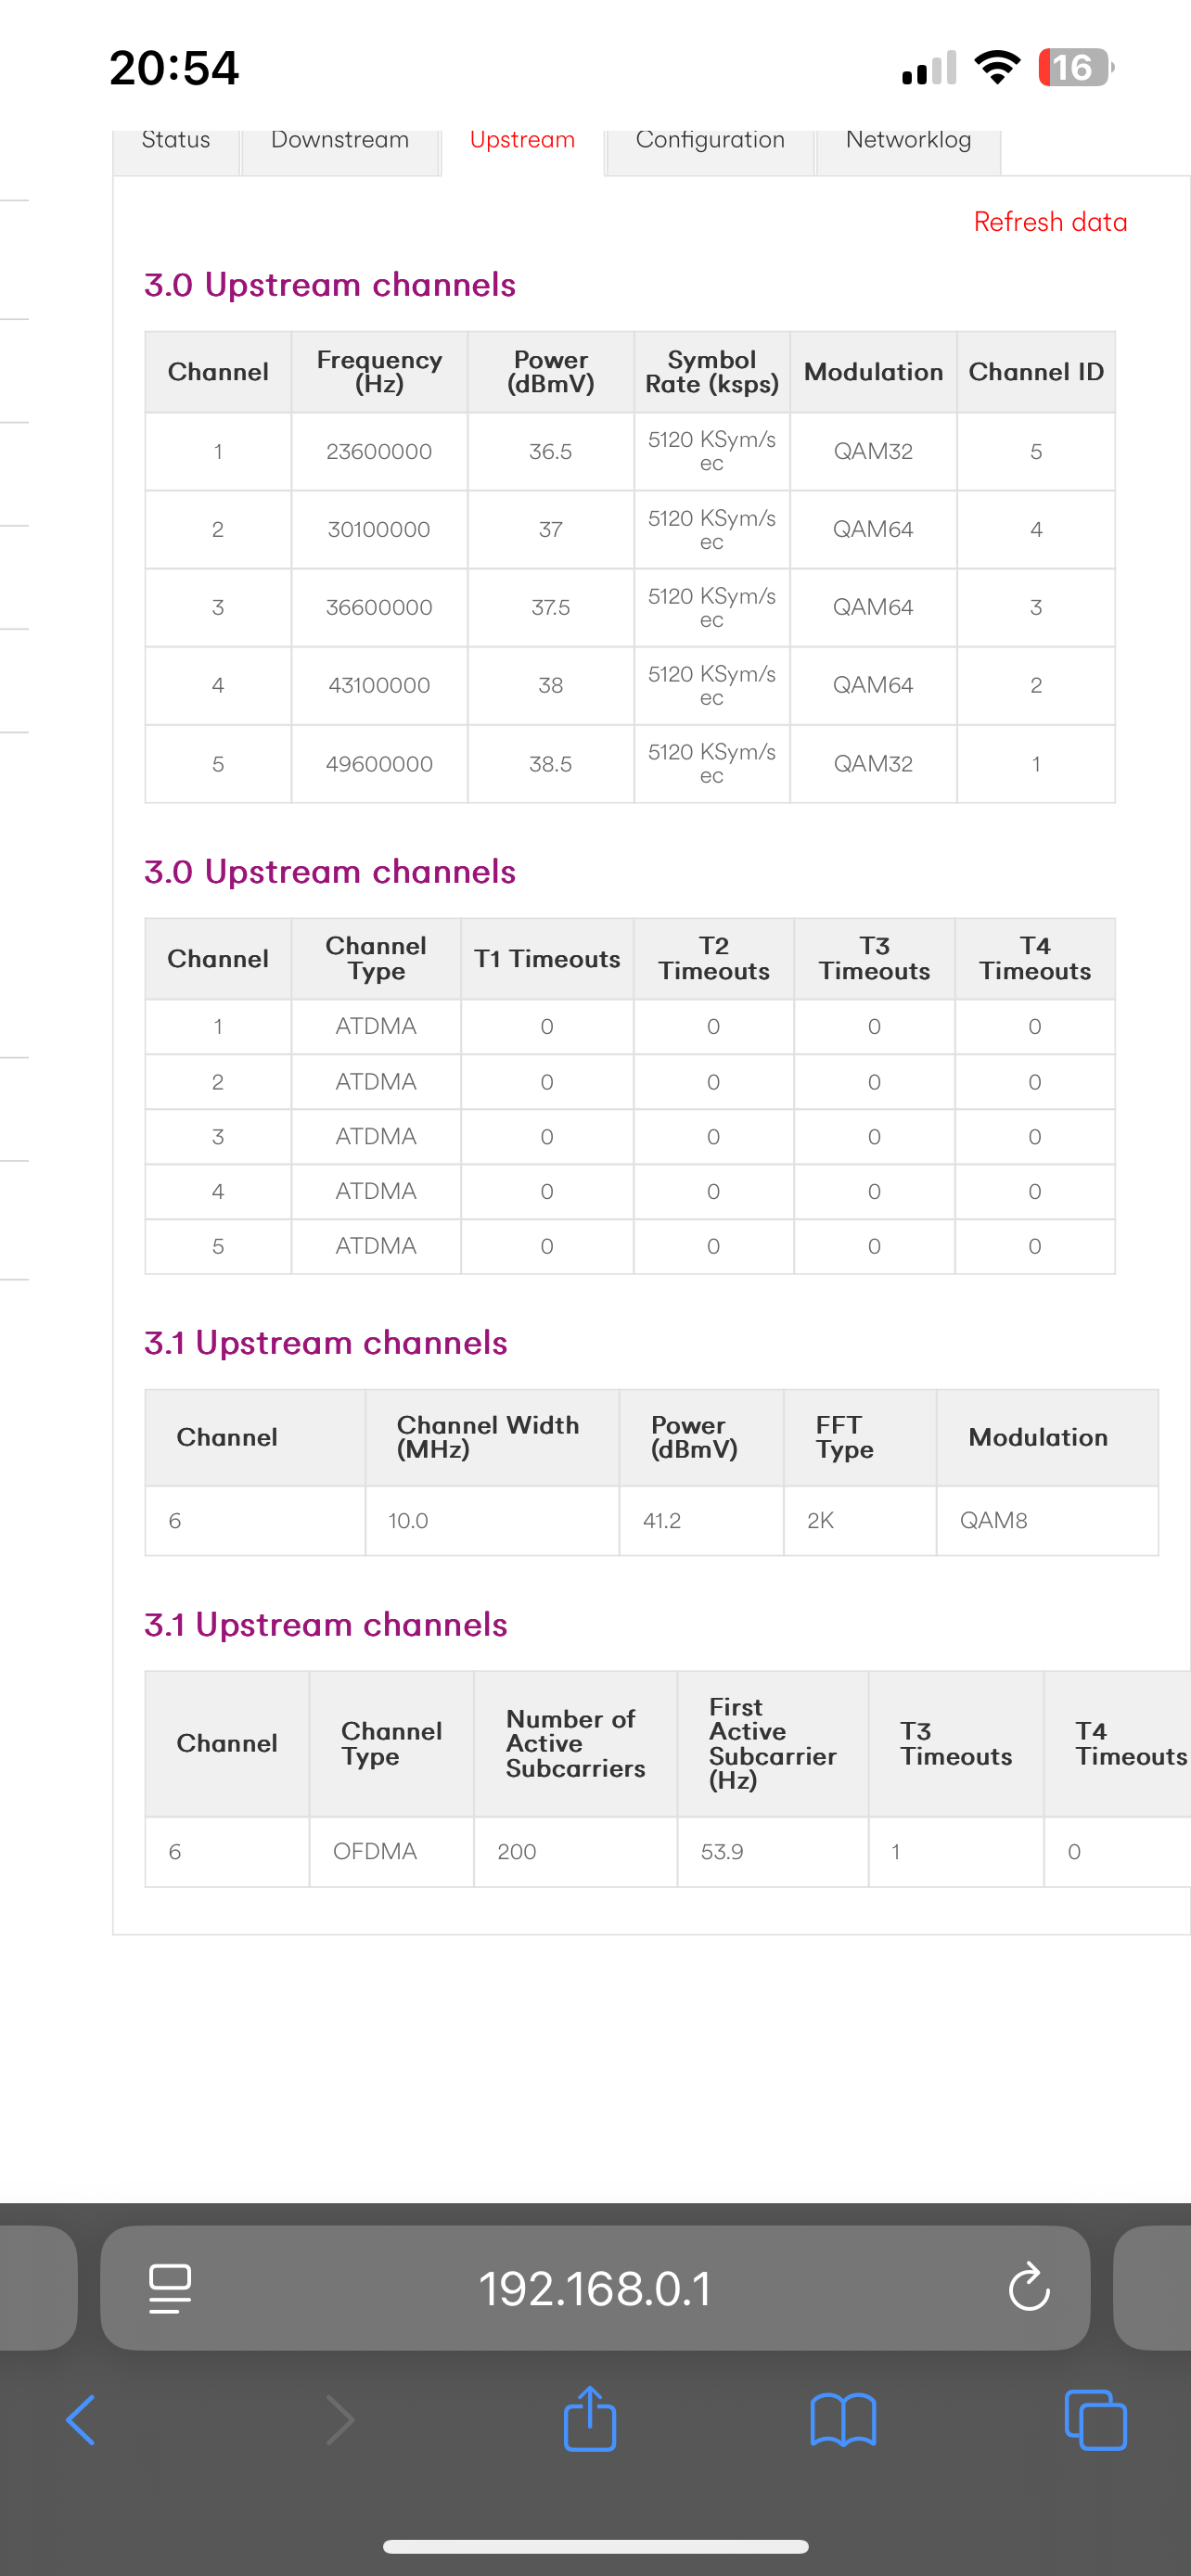This screenshot has height=2576, width=1191.
Task: Switch to the Downstream tab
Action: coord(340,142)
